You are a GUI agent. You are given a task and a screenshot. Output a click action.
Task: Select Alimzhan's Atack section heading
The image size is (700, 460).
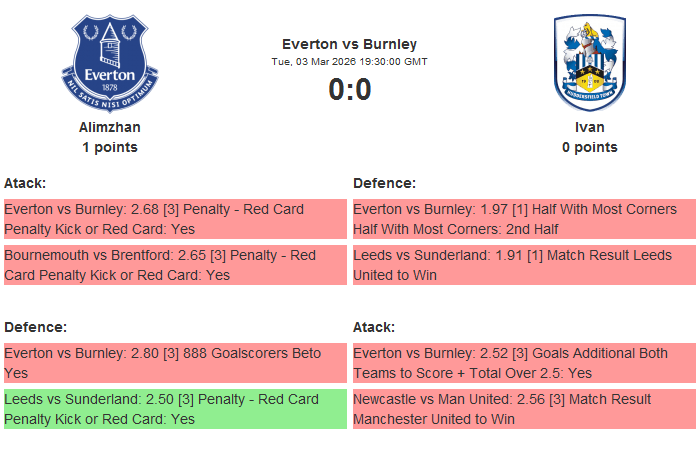point(25,183)
